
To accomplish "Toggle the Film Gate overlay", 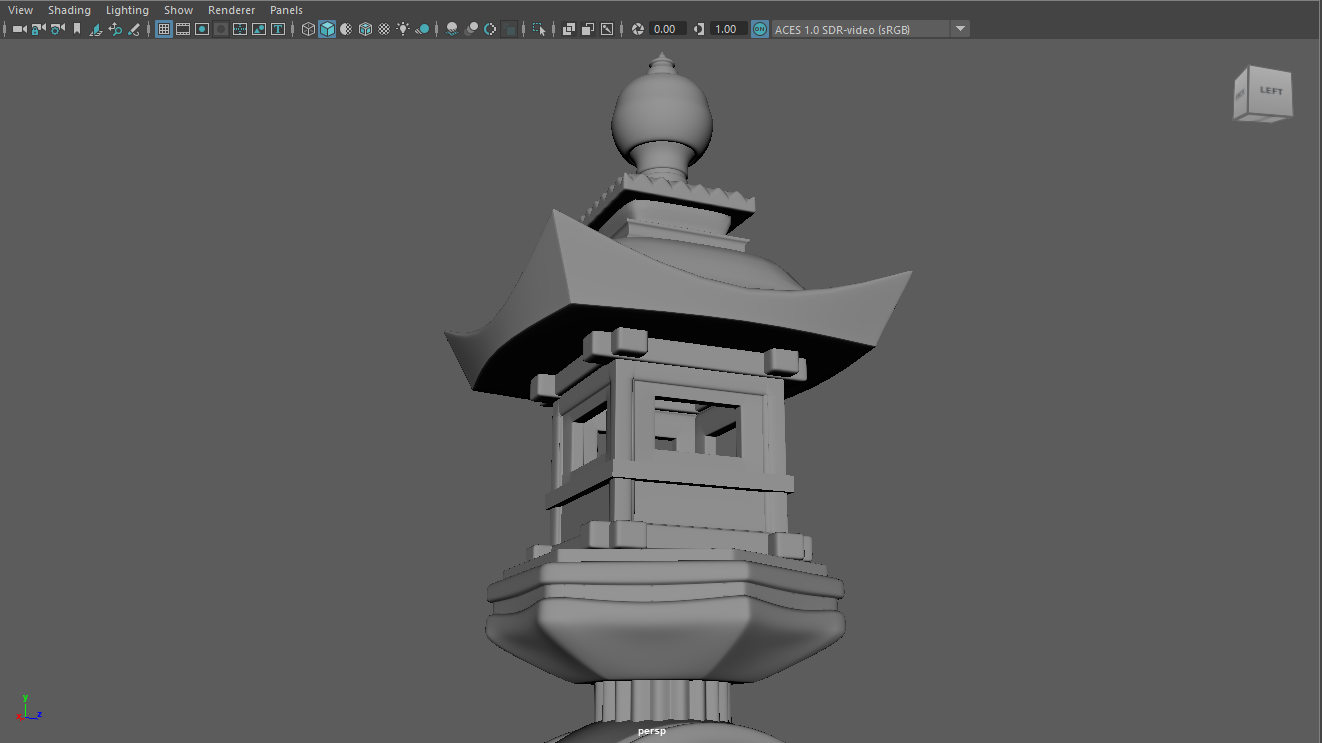I will pyautogui.click(x=183, y=29).
